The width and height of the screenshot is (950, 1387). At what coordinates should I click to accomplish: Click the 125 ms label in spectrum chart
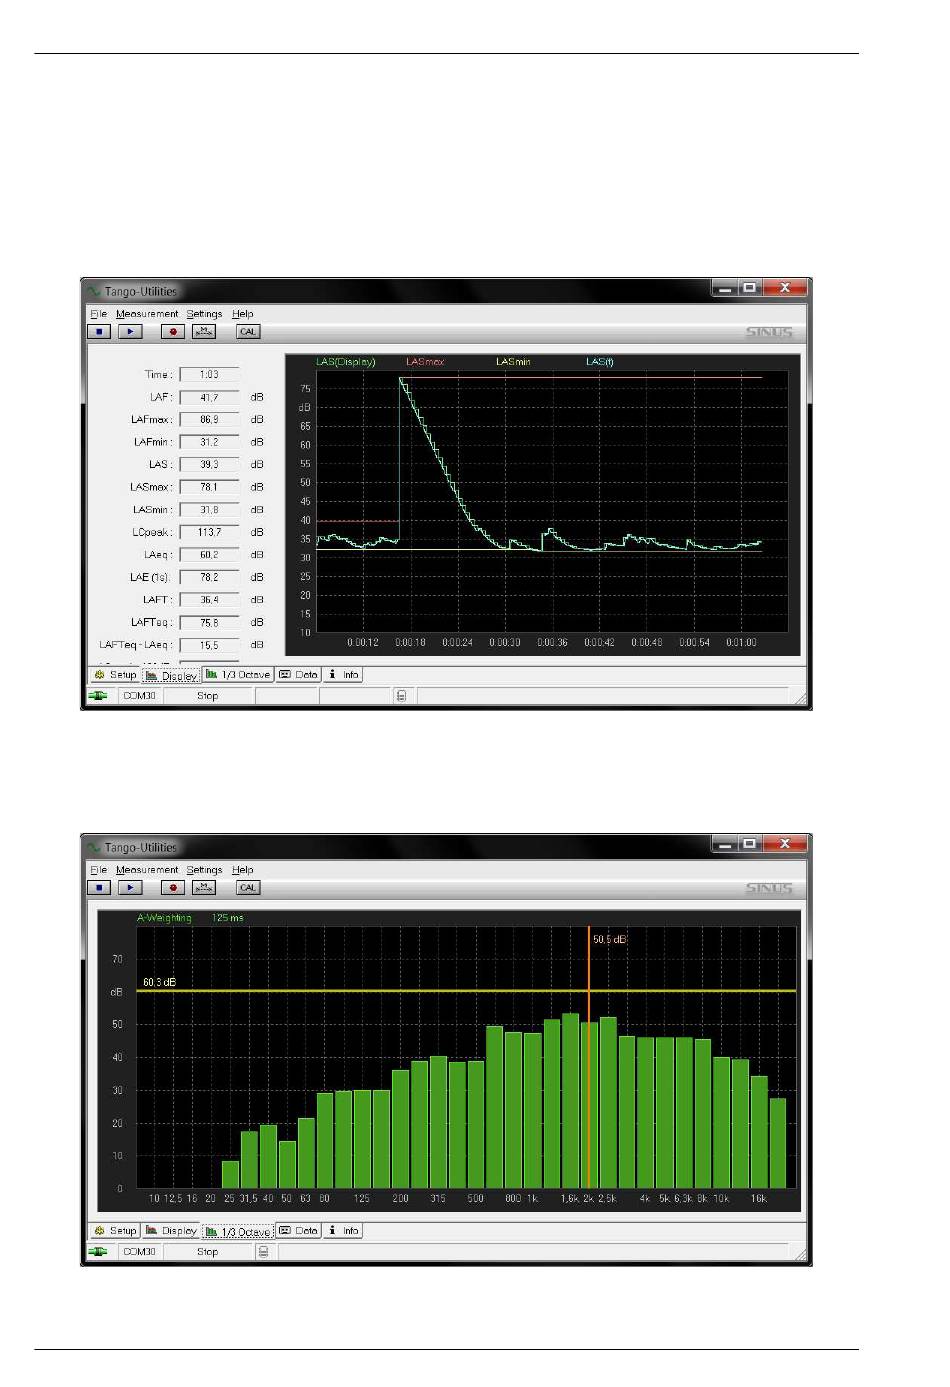228,918
